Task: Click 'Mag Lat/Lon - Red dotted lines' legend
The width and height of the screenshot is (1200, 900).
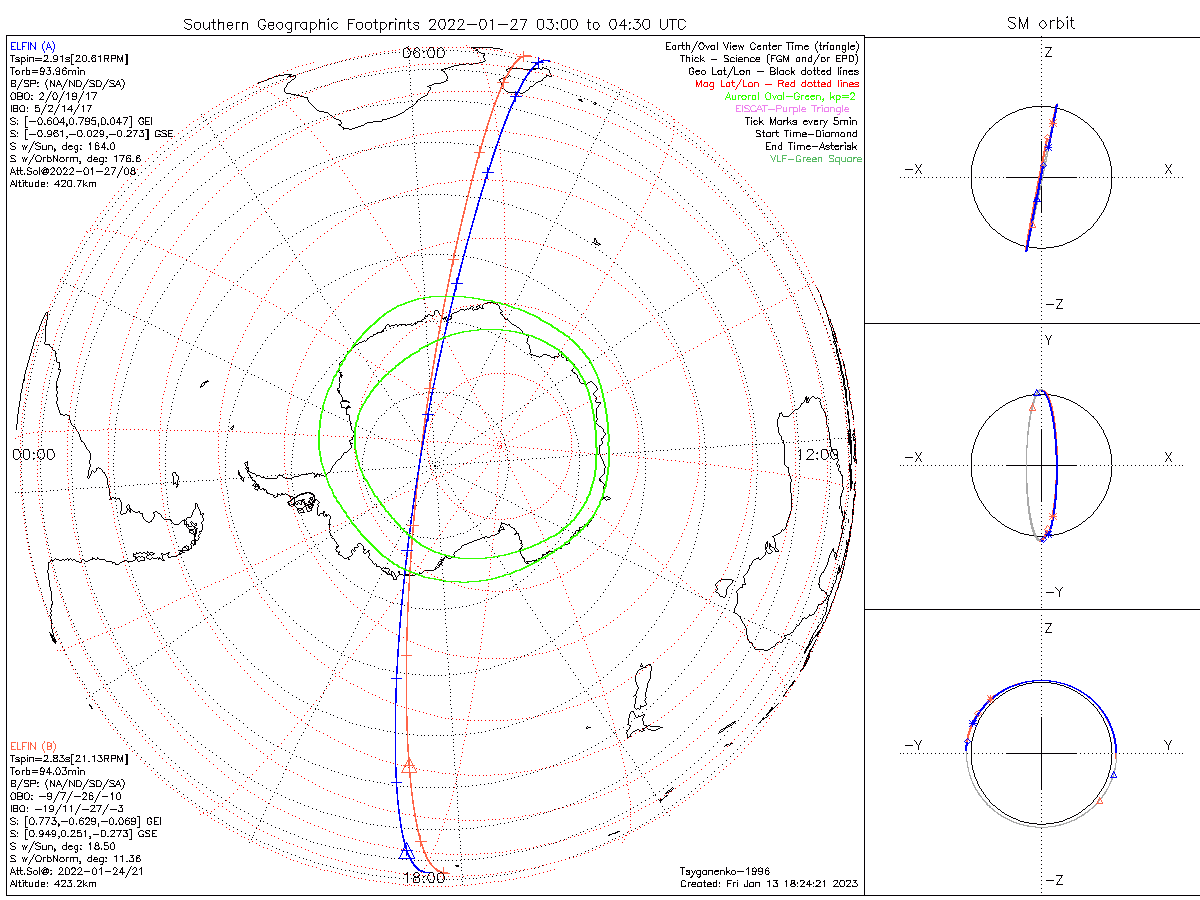Action: [x=776, y=84]
